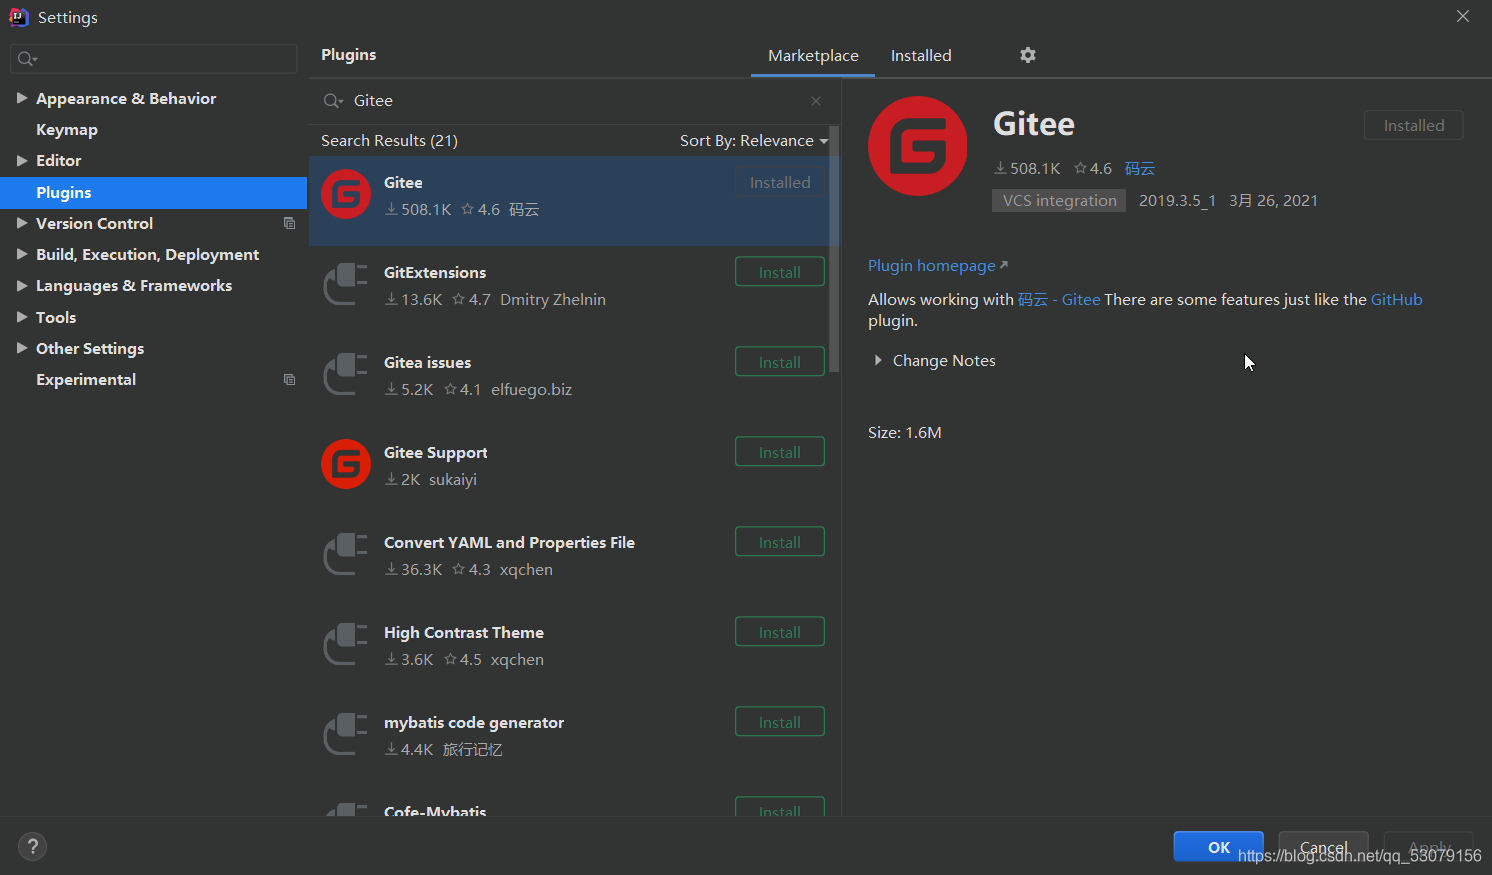Switch to the Marketplace tab
The width and height of the screenshot is (1492, 875).
pos(813,56)
